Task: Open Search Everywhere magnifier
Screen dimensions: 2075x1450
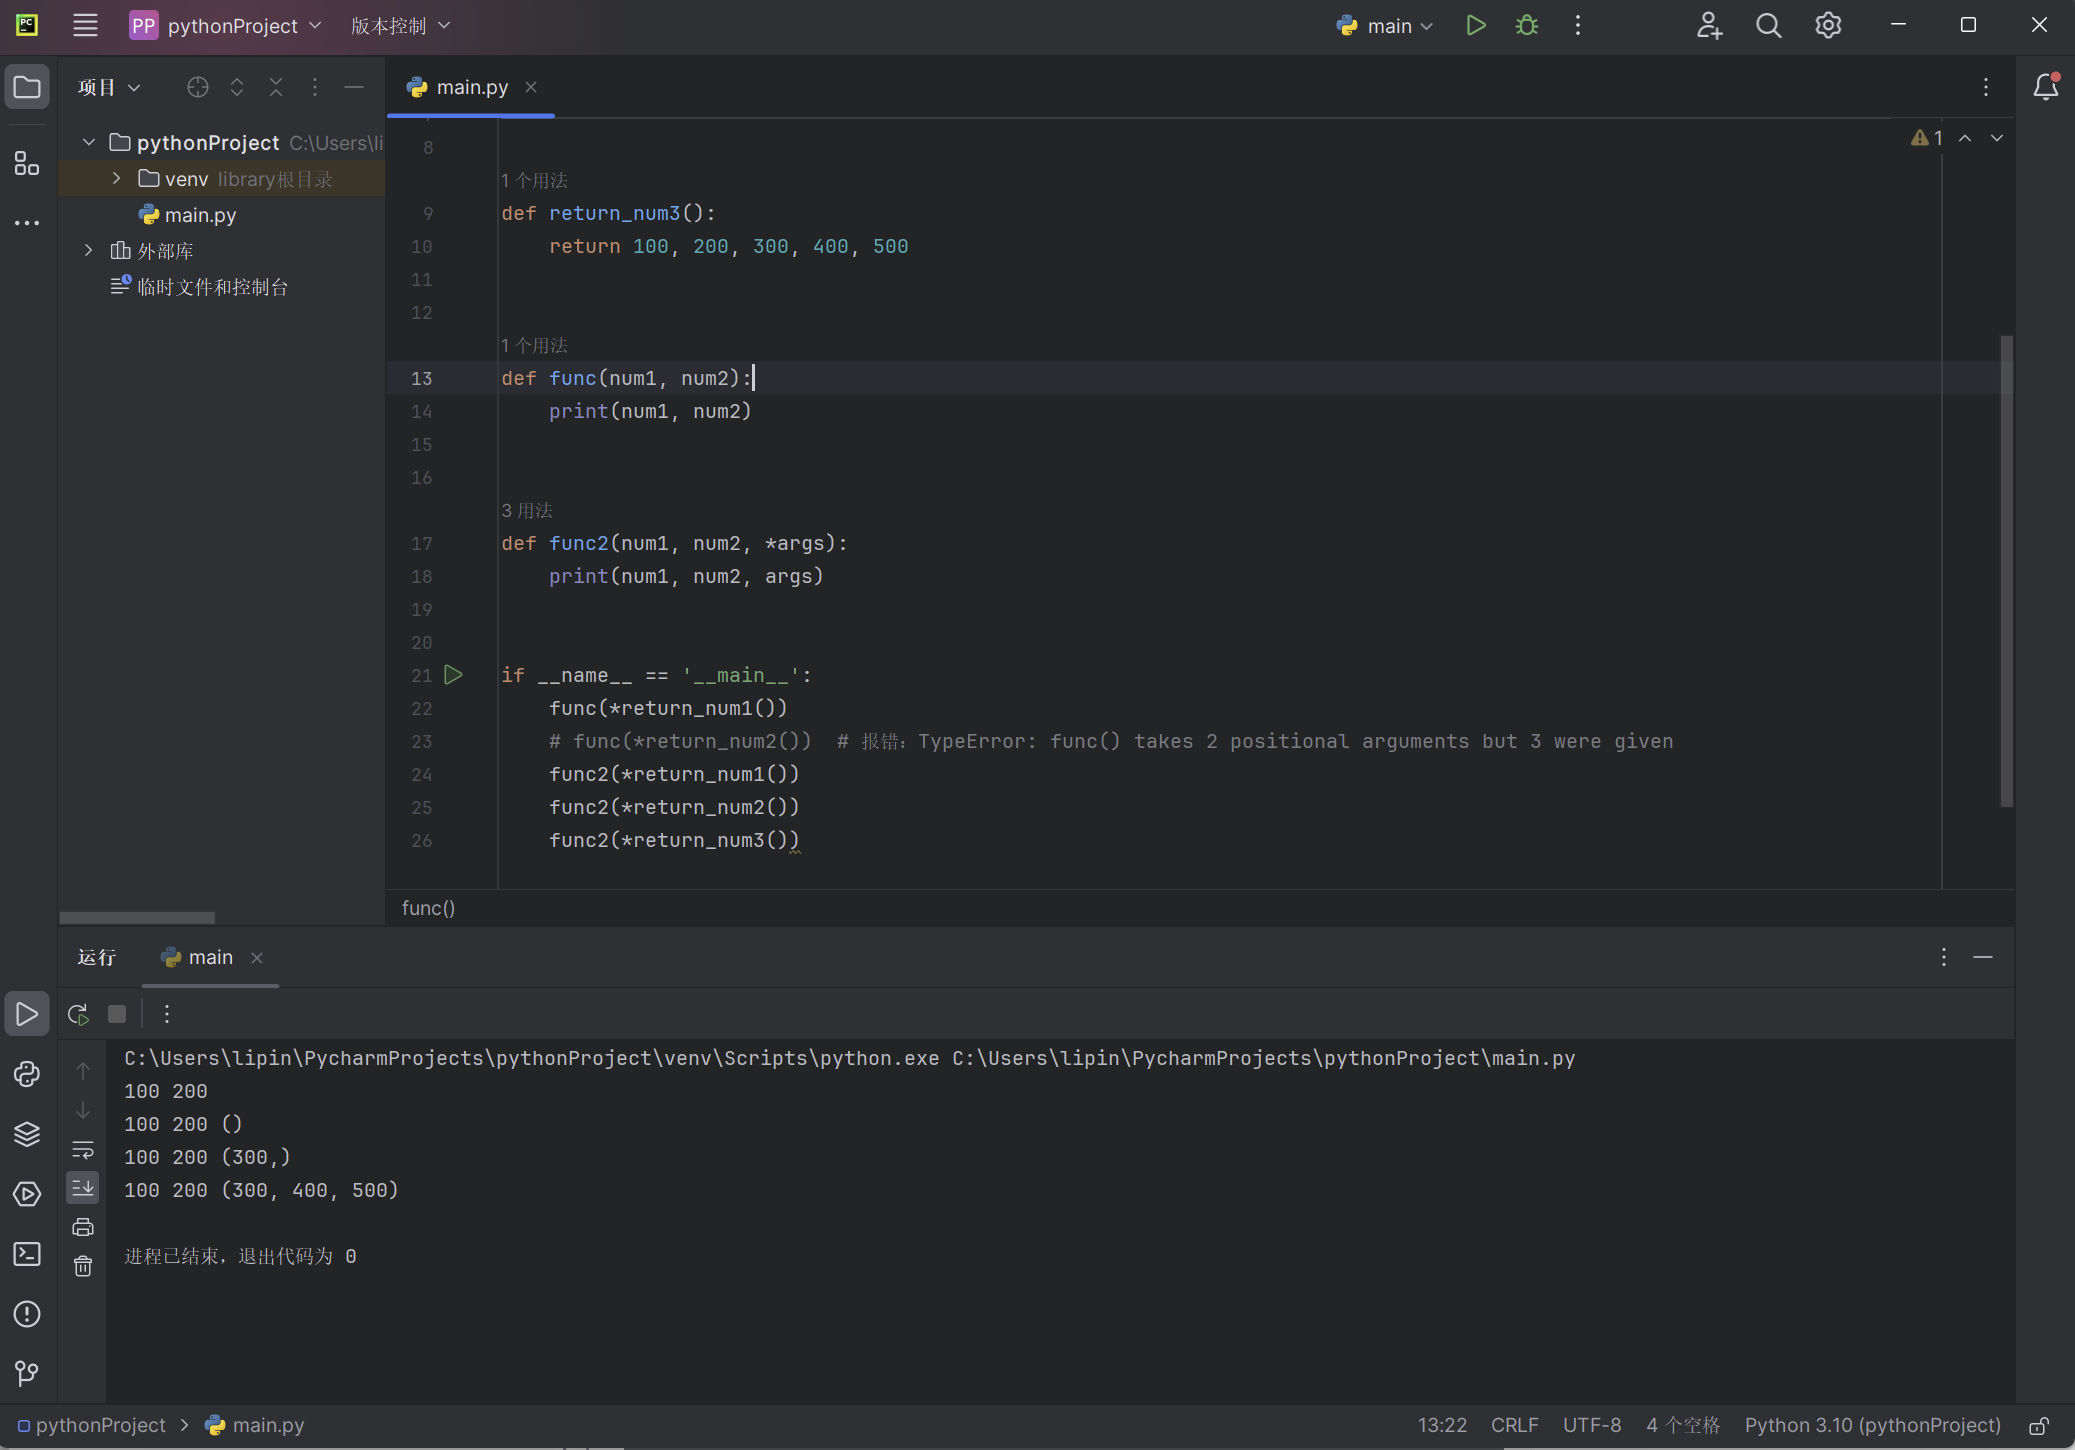Action: (x=1769, y=26)
